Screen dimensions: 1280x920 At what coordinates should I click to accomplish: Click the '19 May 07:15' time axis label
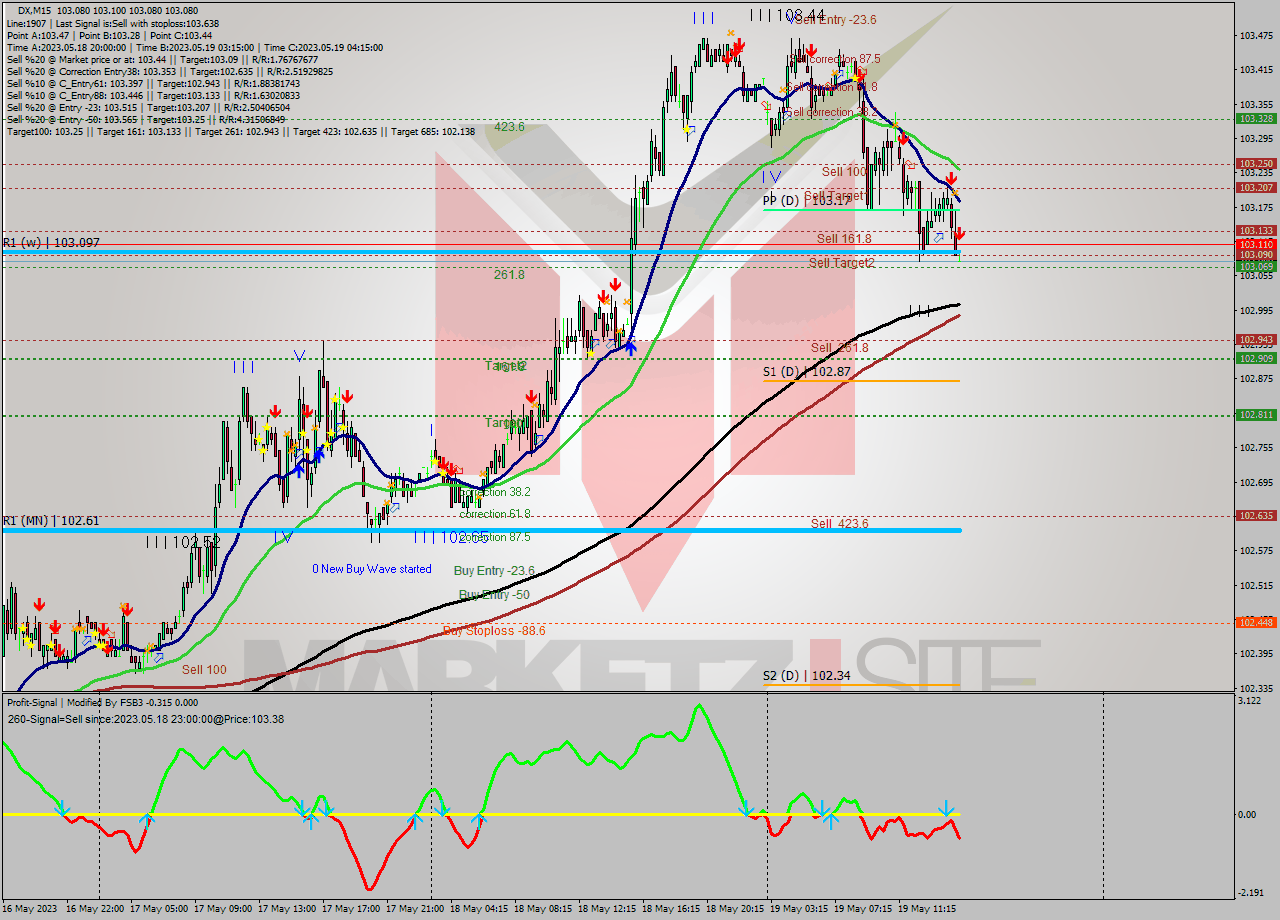point(863,909)
